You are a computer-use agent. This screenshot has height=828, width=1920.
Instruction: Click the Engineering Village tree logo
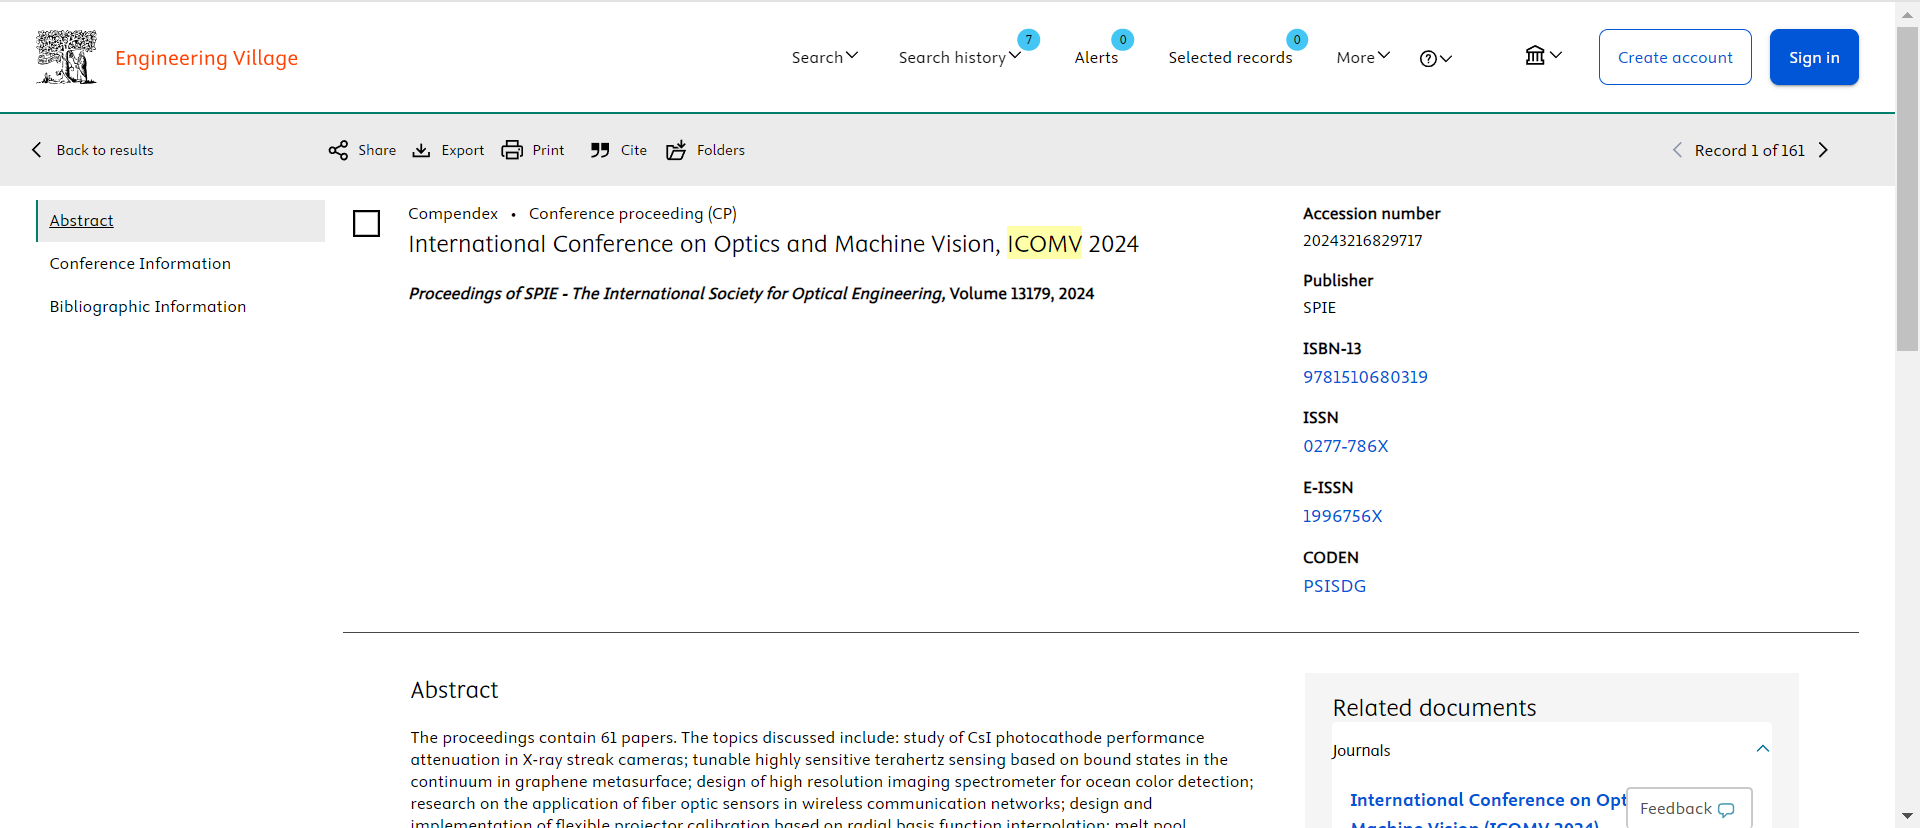click(x=66, y=57)
